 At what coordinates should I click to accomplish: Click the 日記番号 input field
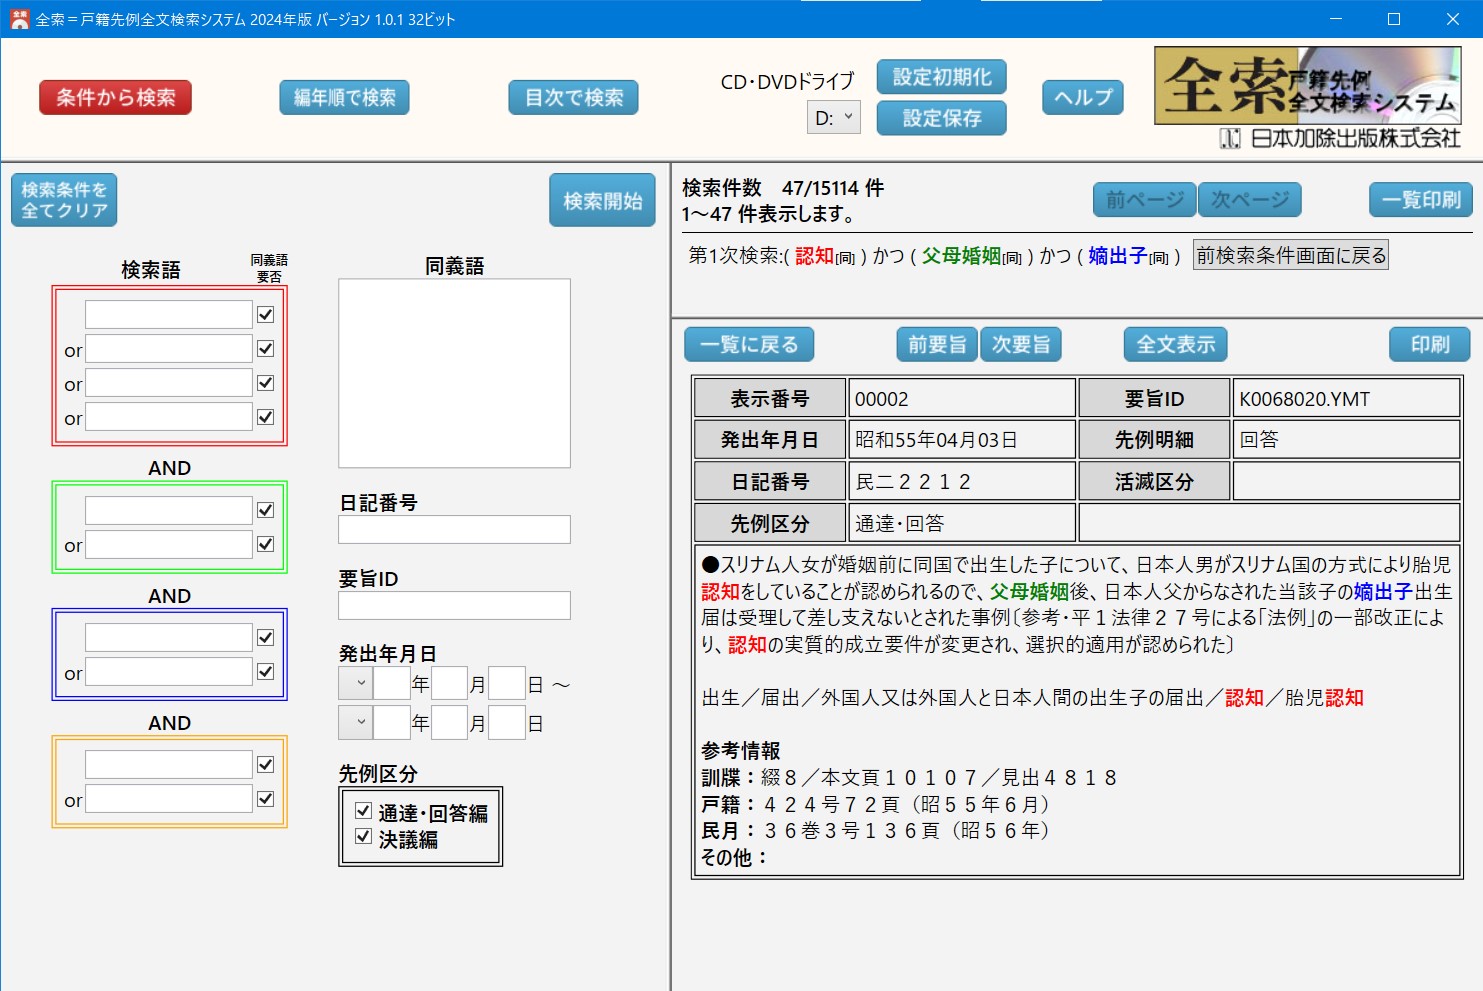(454, 530)
